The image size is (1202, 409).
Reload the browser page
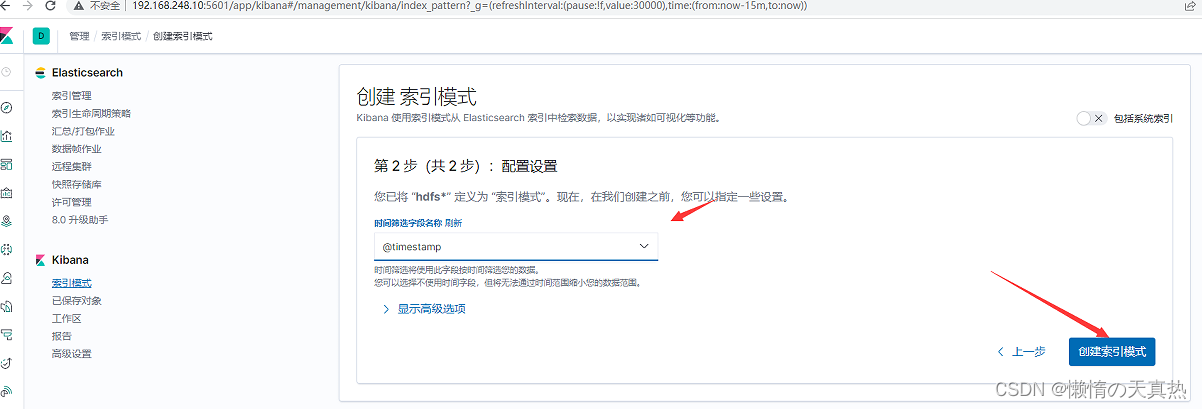52,6
